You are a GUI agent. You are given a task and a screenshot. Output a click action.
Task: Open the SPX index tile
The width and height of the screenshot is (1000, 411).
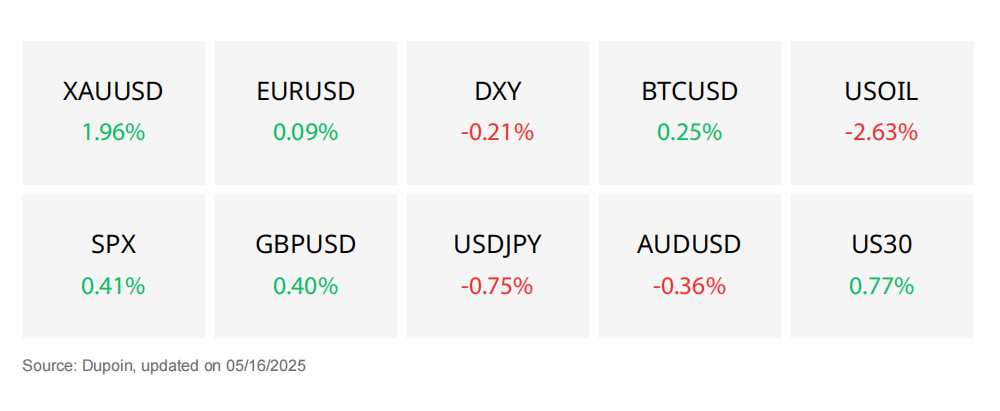pyautogui.click(x=114, y=266)
